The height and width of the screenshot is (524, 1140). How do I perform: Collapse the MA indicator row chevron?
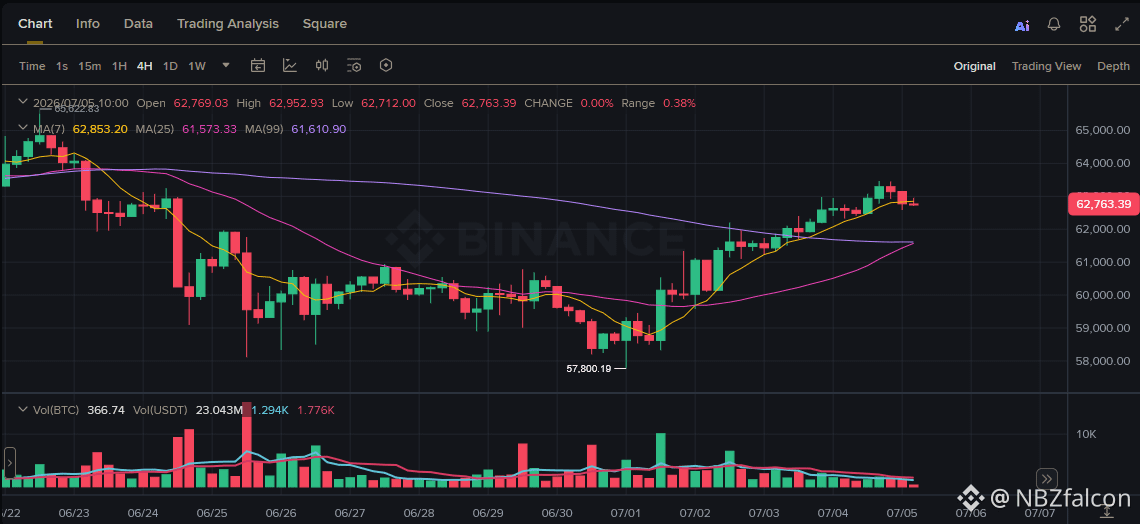22,129
